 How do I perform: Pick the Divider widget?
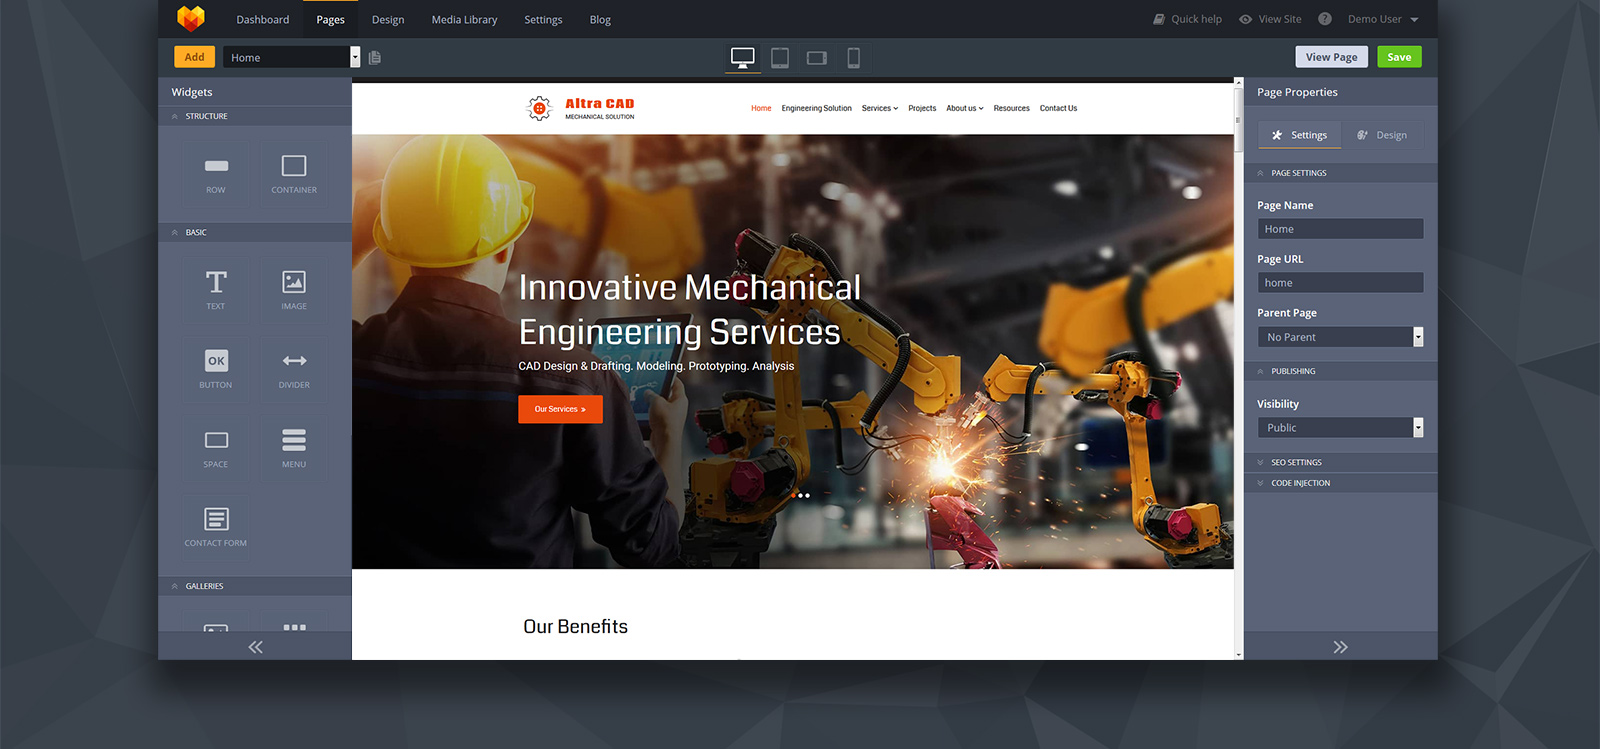pos(294,368)
